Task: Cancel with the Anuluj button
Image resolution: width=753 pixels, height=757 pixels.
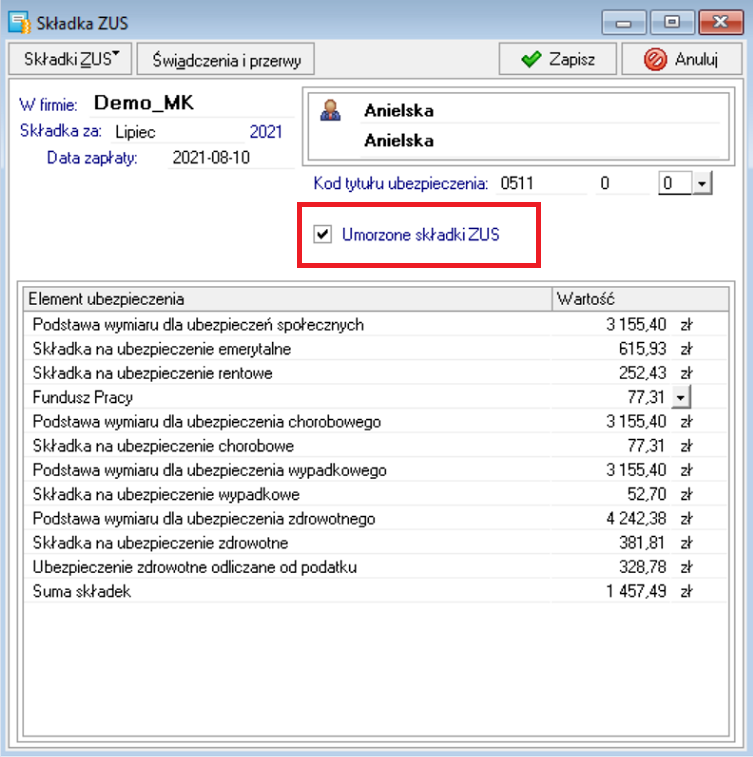Action: (682, 59)
